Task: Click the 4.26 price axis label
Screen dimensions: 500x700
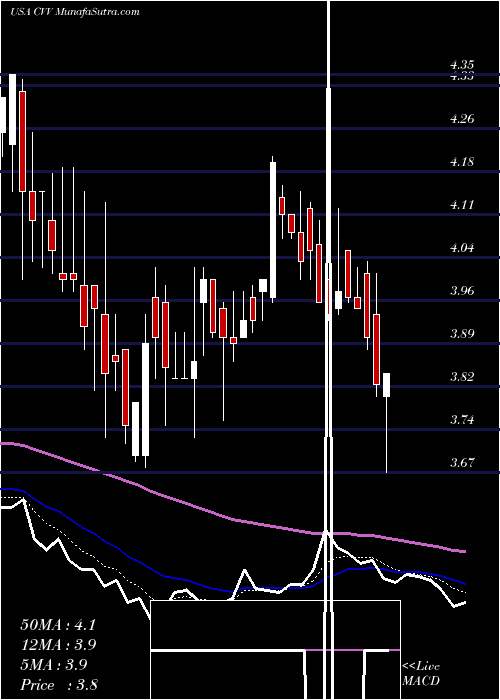Action: (x=462, y=119)
